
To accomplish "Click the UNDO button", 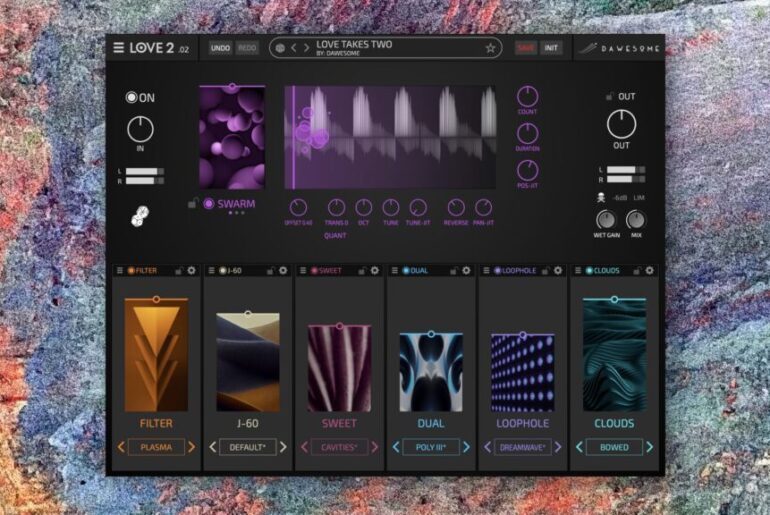I will tap(220, 48).
